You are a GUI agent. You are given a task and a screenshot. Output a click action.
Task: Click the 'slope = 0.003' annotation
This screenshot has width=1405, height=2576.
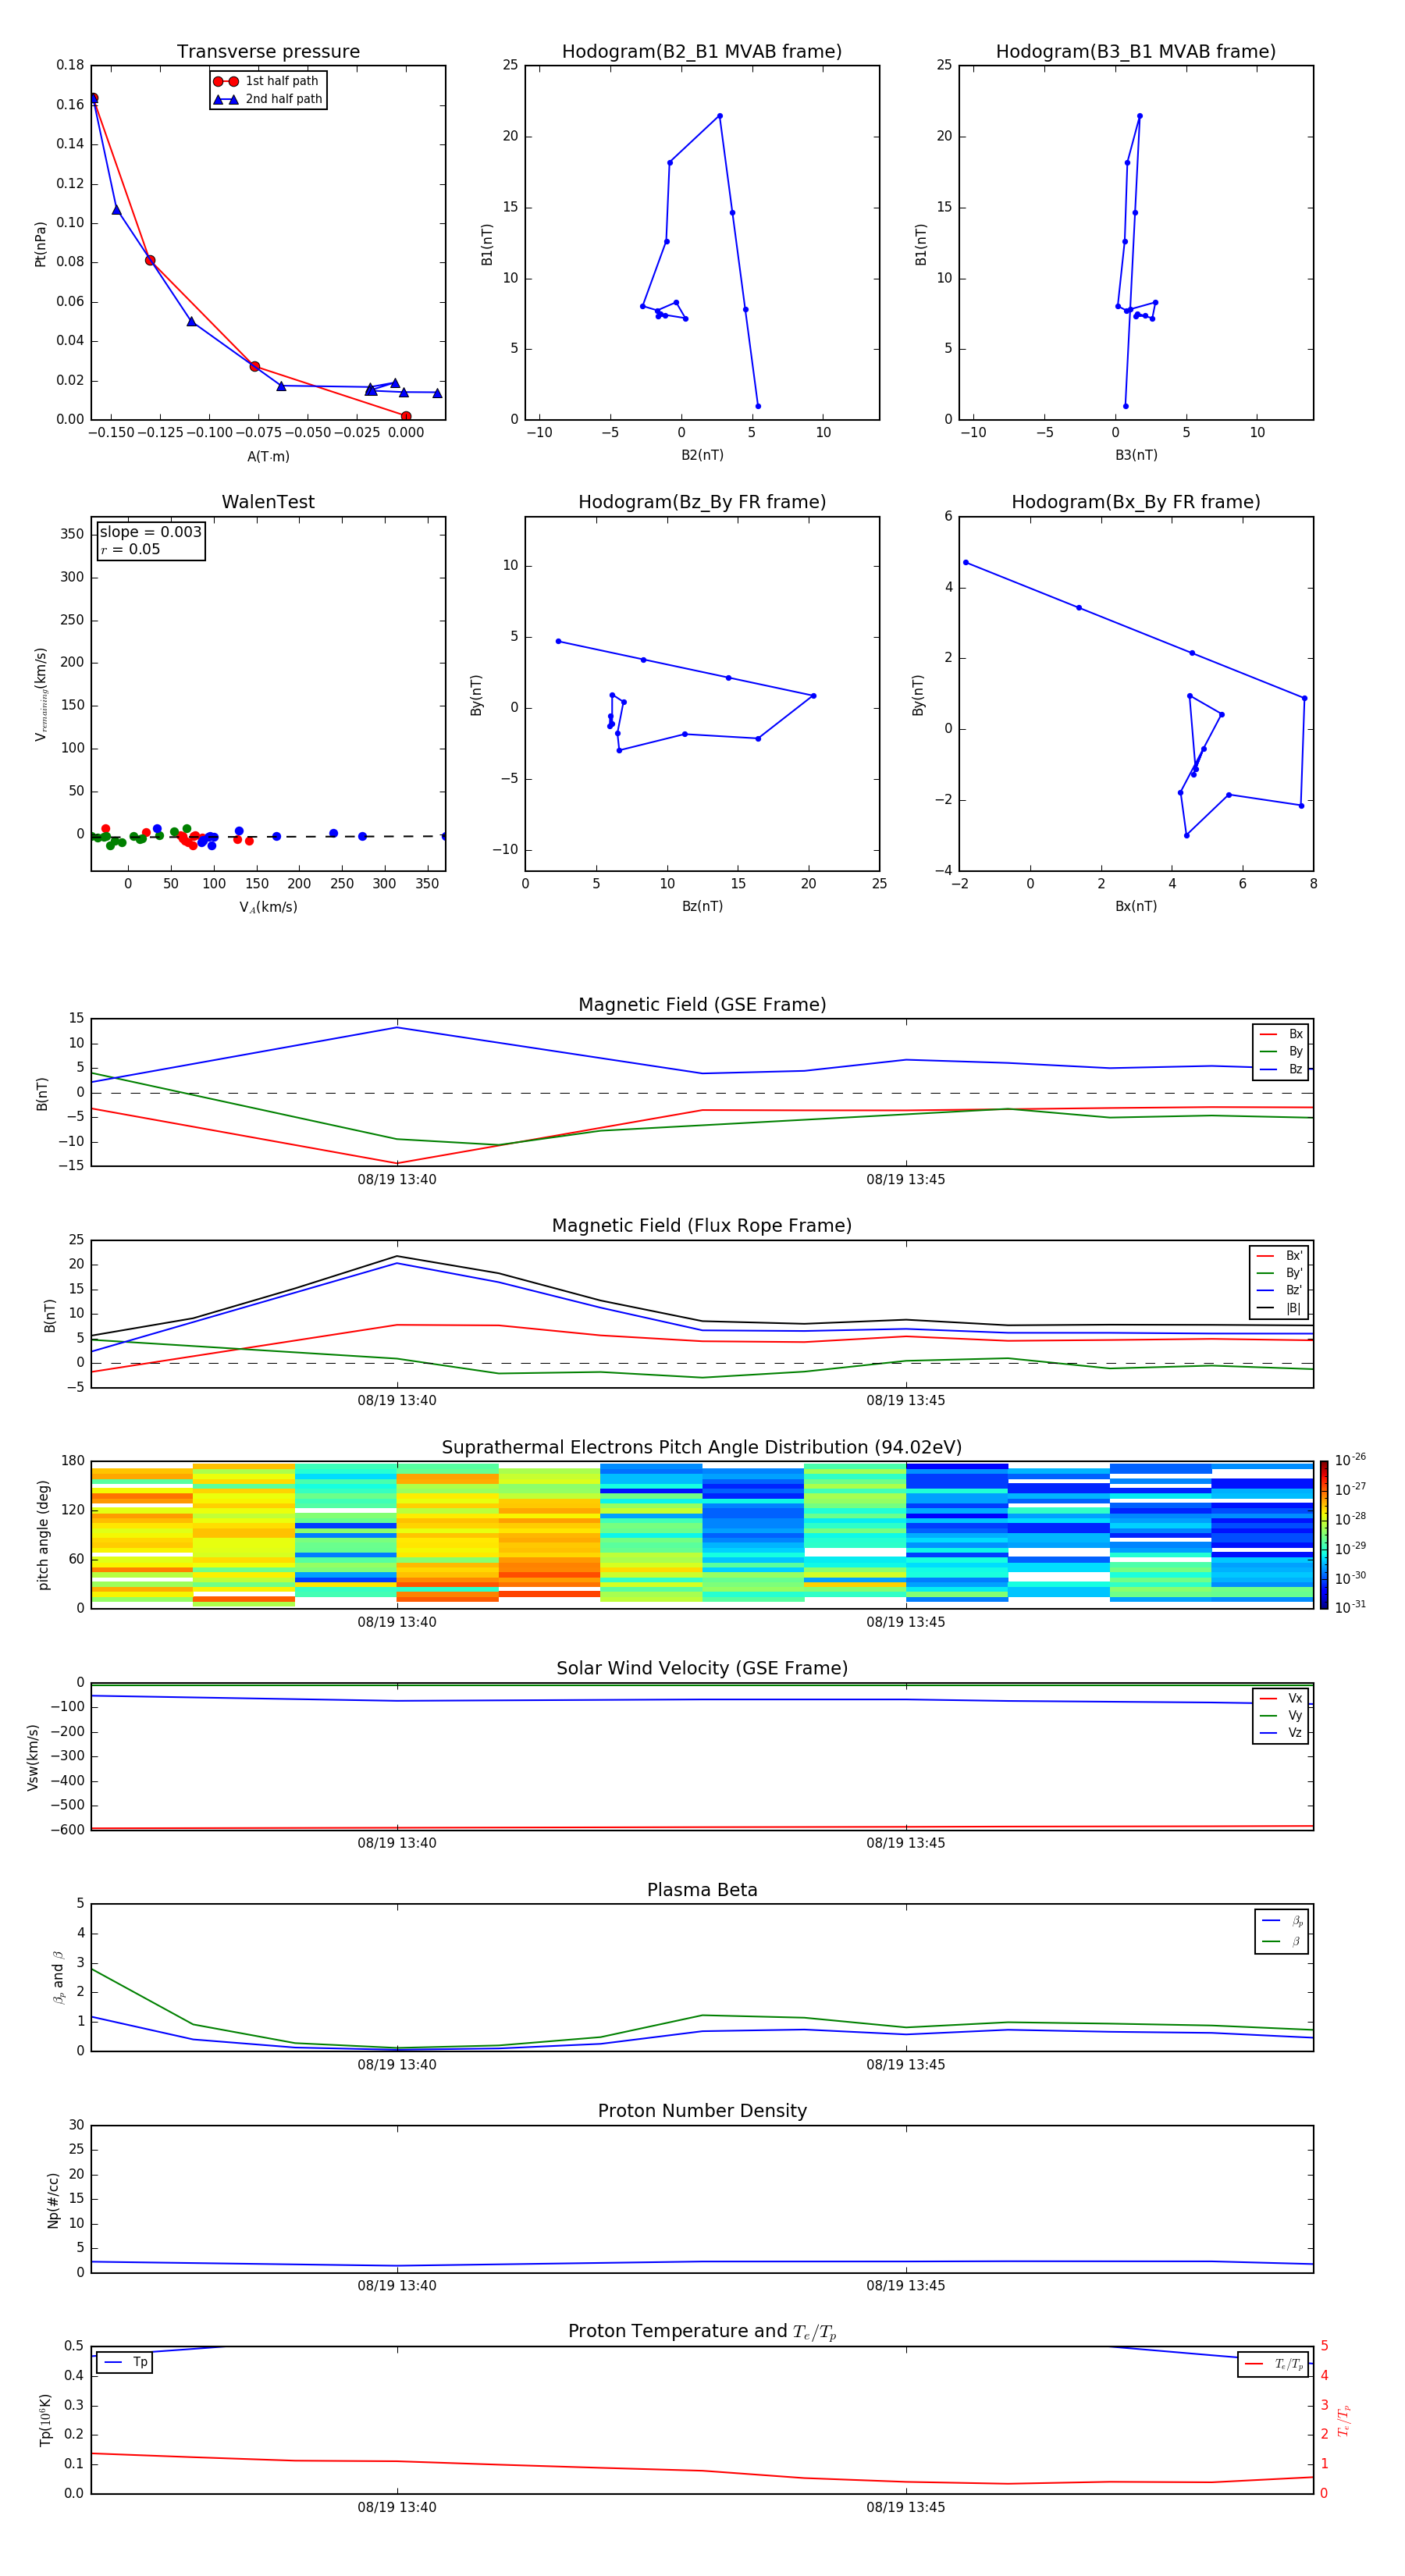click(151, 532)
